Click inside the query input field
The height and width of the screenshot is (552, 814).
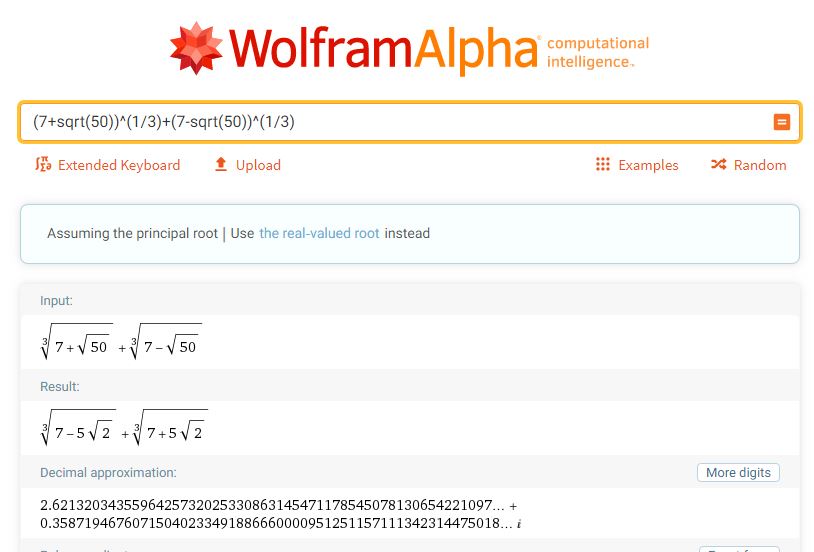pos(390,122)
